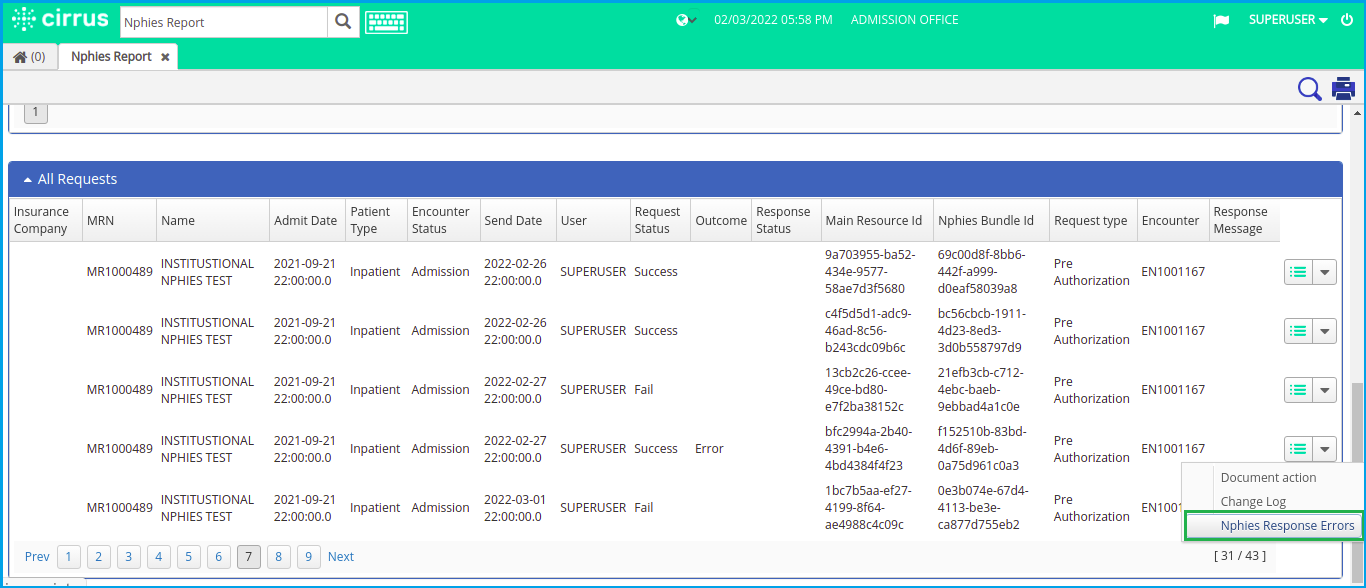Click list action icon for row with Outcome Error
This screenshot has height=588, width=1366.
pyautogui.click(x=1297, y=449)
